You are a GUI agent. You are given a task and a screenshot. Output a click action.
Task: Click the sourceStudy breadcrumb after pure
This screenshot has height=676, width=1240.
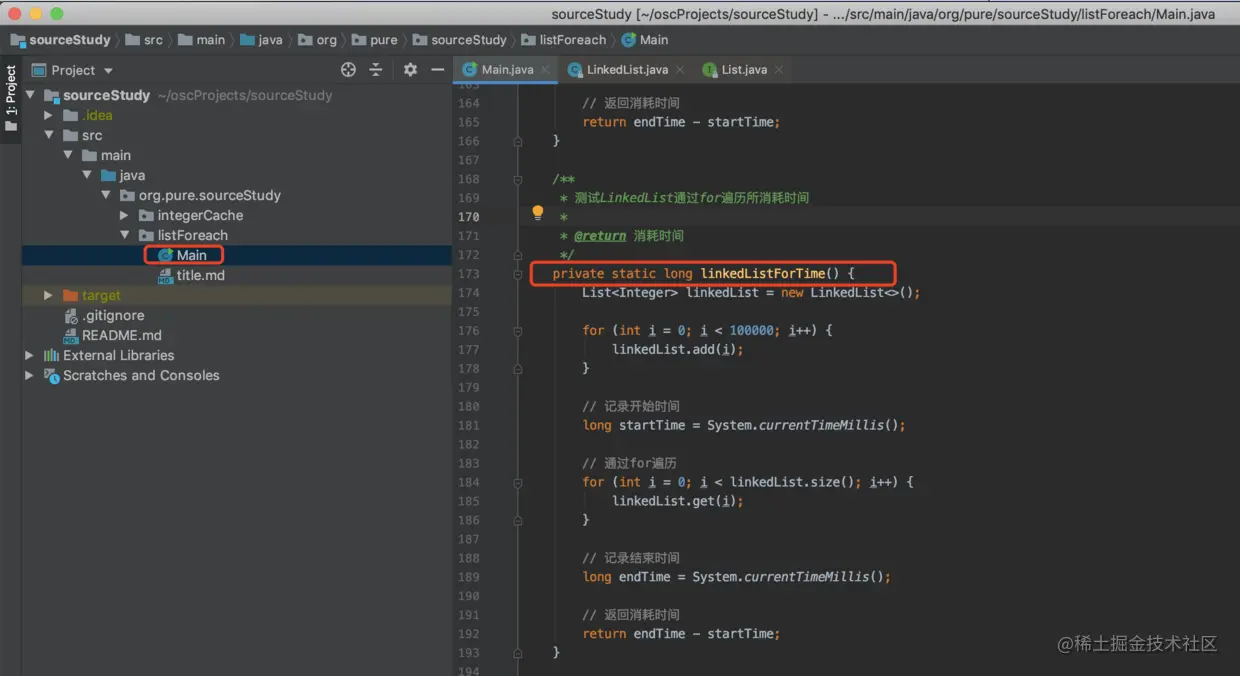point(459,40)
